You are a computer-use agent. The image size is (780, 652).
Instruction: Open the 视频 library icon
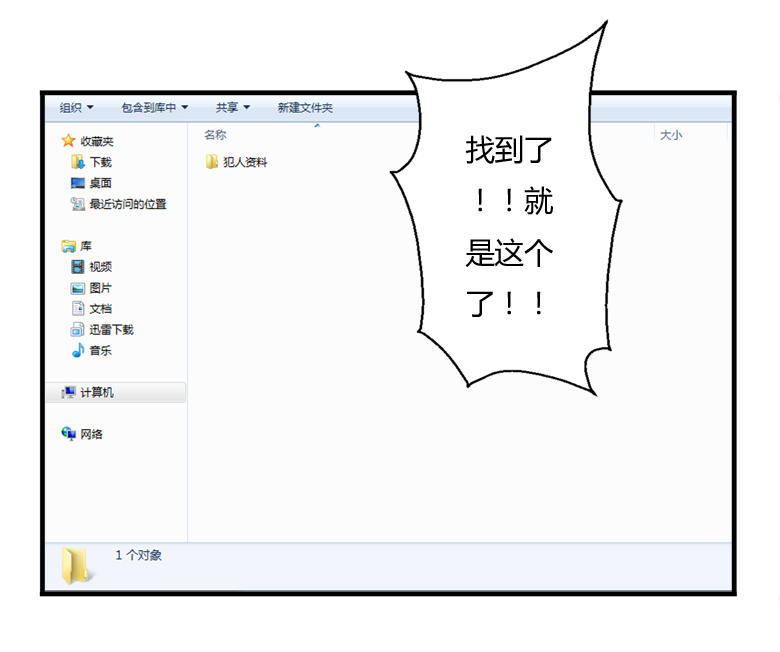78,267
